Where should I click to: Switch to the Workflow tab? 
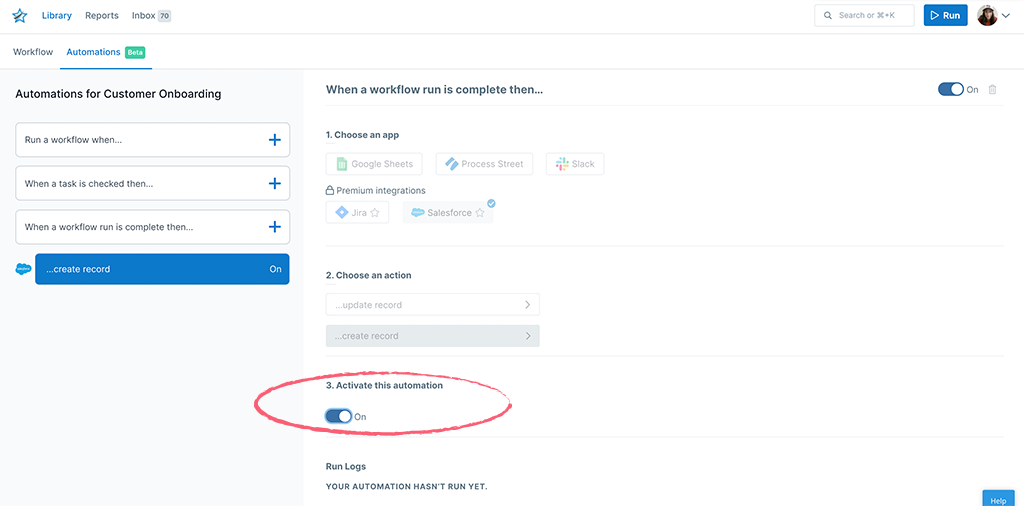[x=33, y=52]
